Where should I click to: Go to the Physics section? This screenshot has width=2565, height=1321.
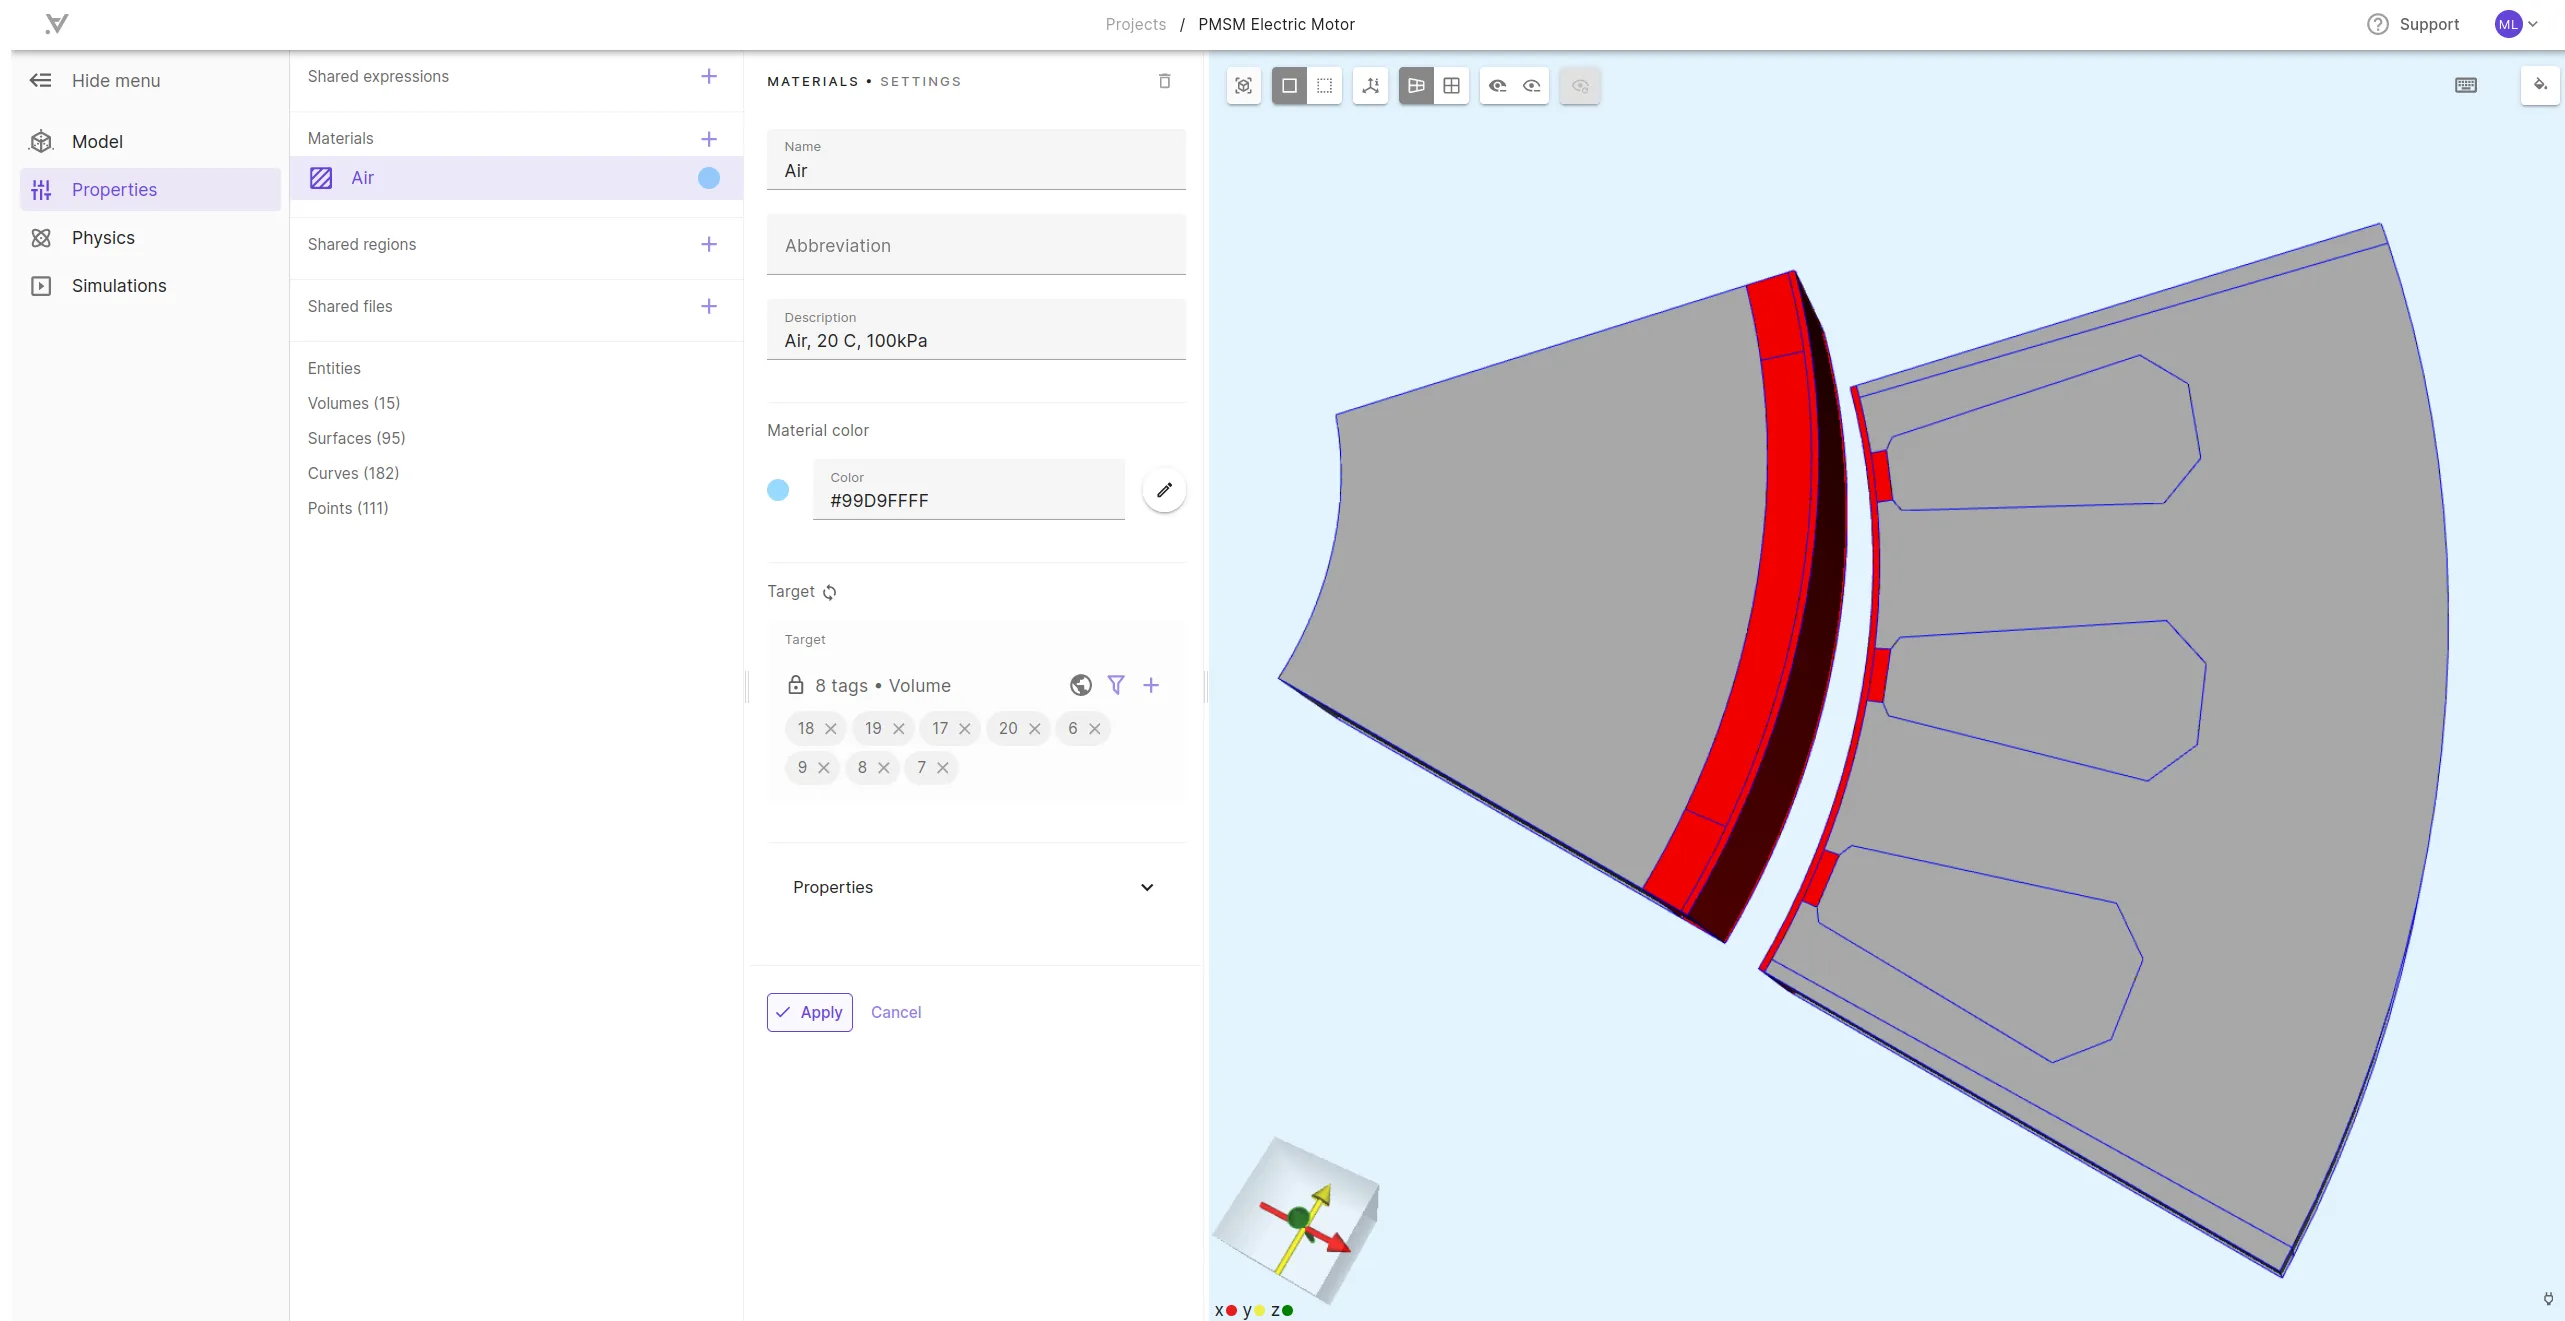(150, 238)
